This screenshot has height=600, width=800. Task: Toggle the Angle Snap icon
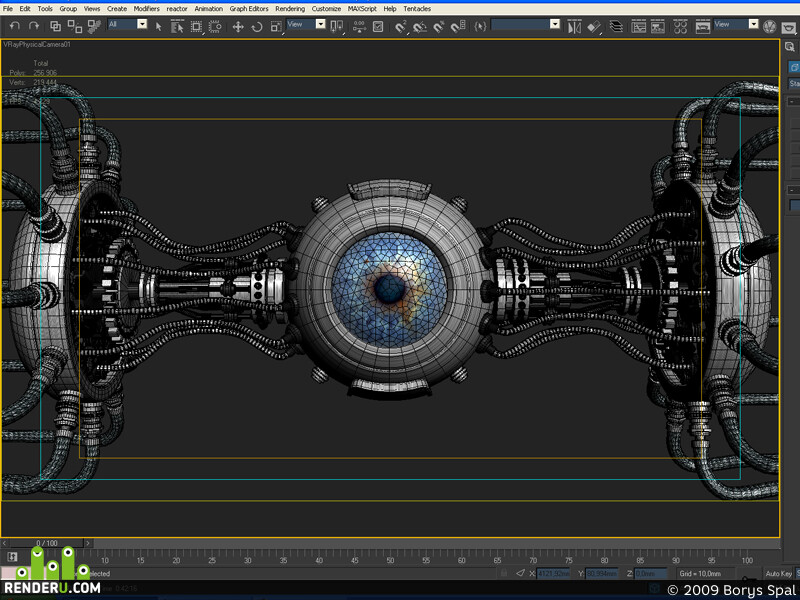click(420, 27)
